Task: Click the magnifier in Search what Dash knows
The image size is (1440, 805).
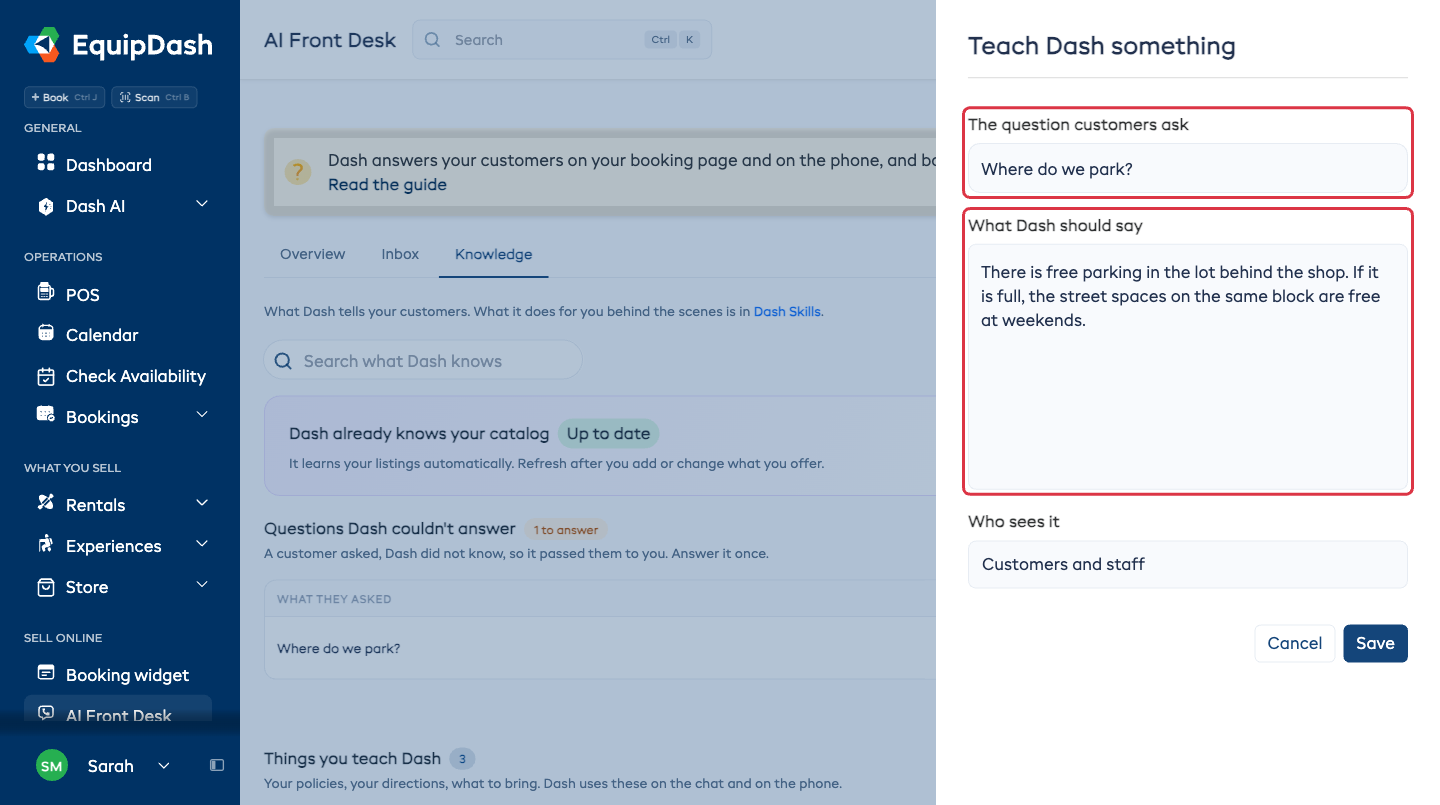Action: [283, 361]
